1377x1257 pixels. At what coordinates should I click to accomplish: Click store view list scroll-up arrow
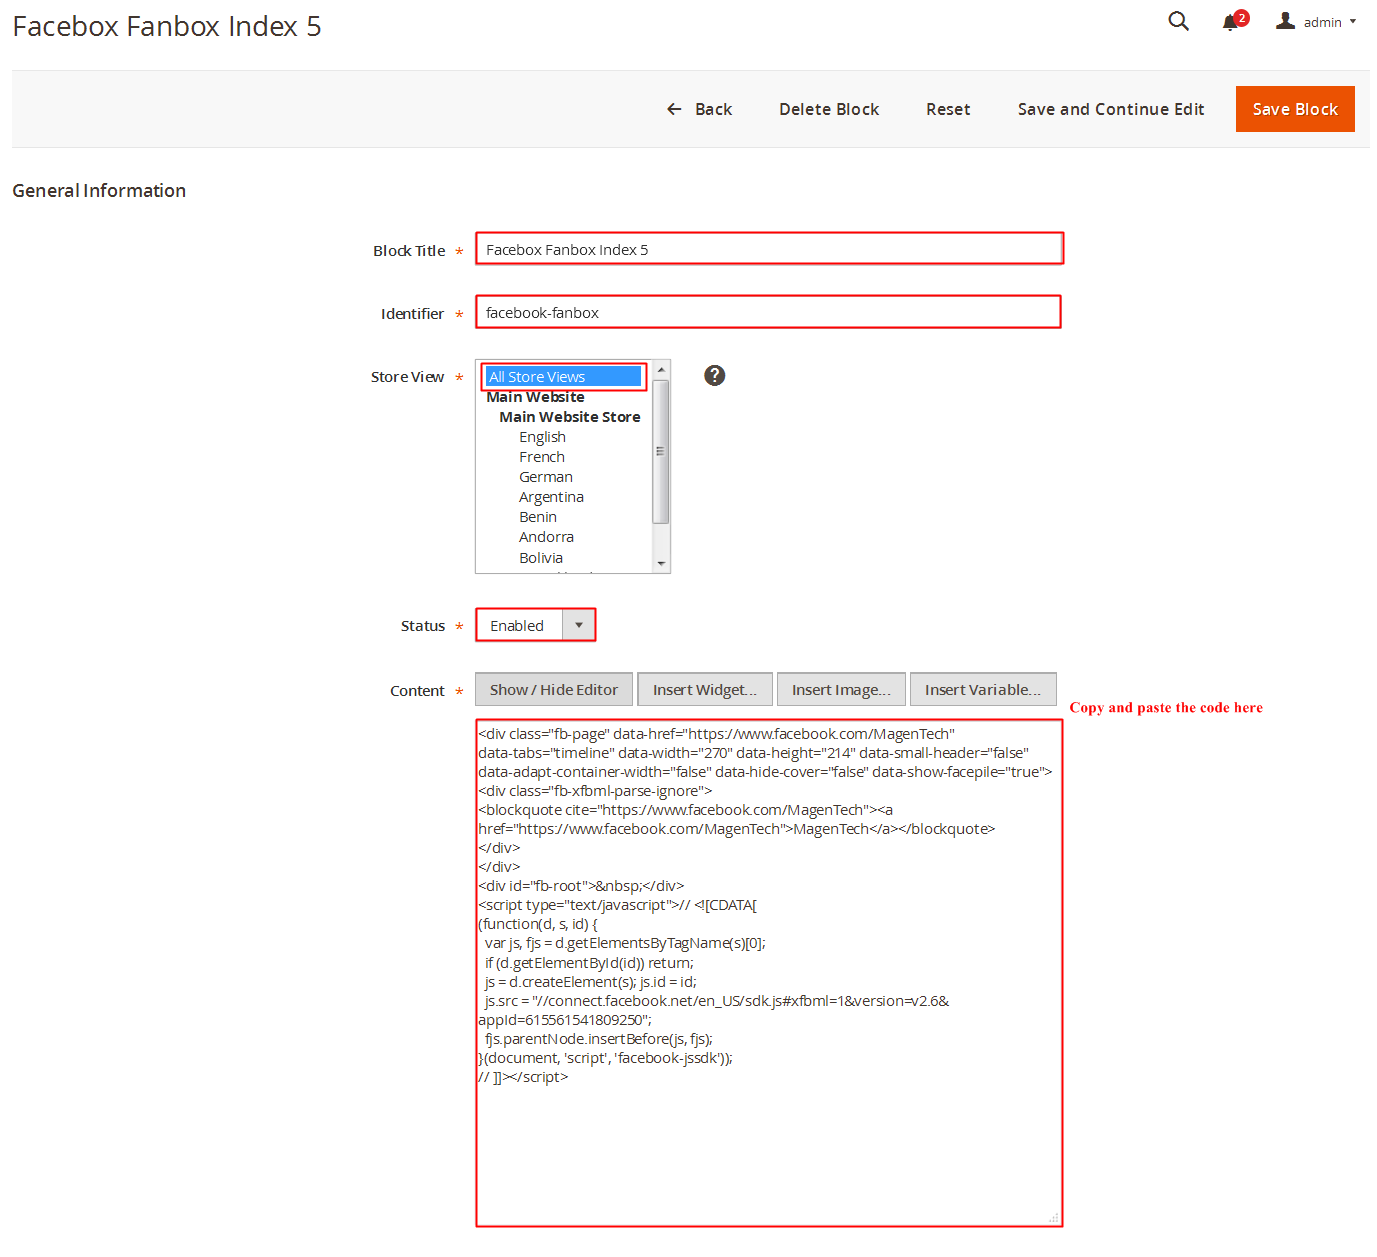click(x=661, y=370)
